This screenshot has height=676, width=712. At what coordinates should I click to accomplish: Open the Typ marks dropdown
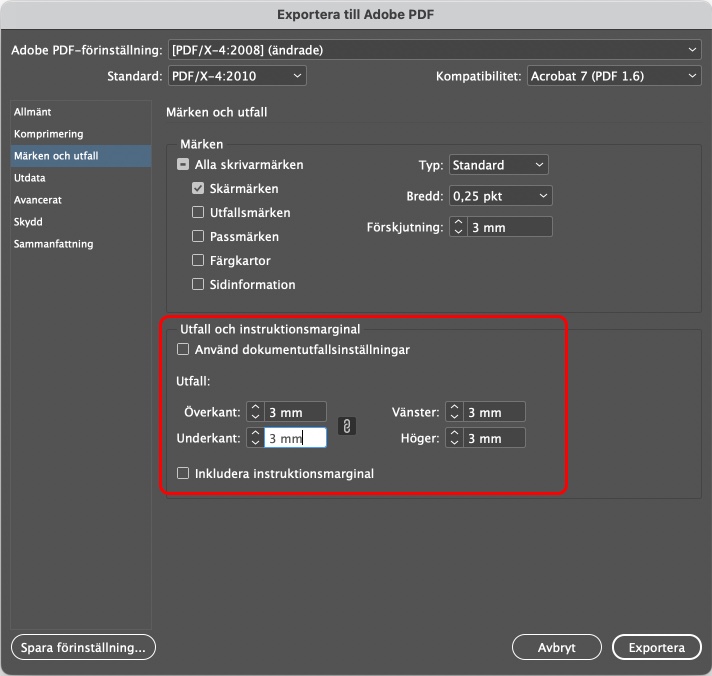tap(498, 165)
